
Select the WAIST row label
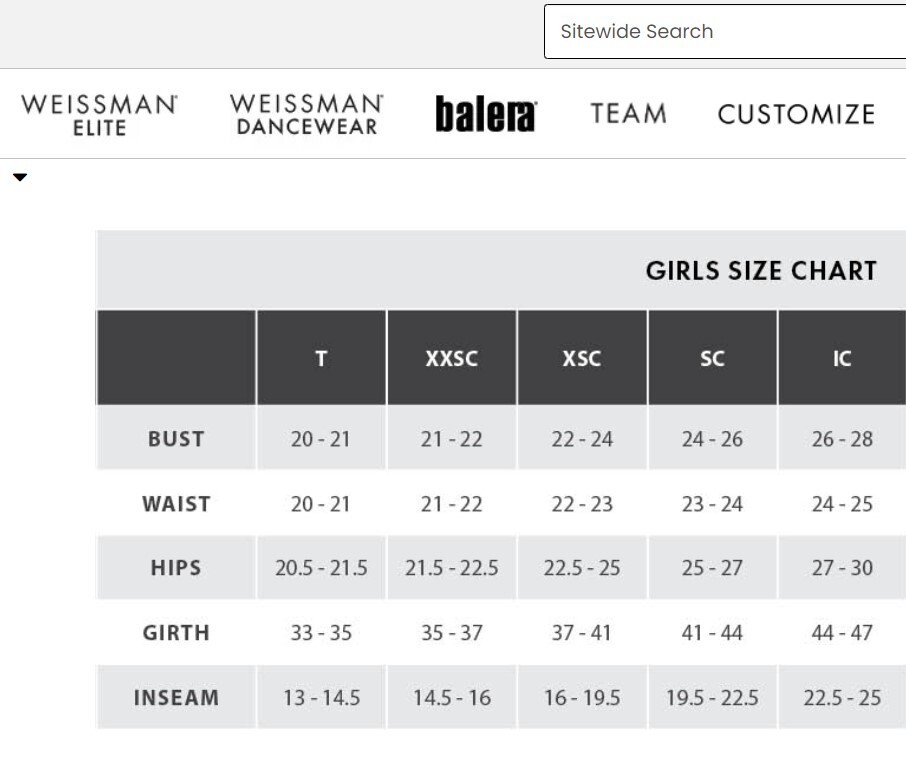coord(176,504)
